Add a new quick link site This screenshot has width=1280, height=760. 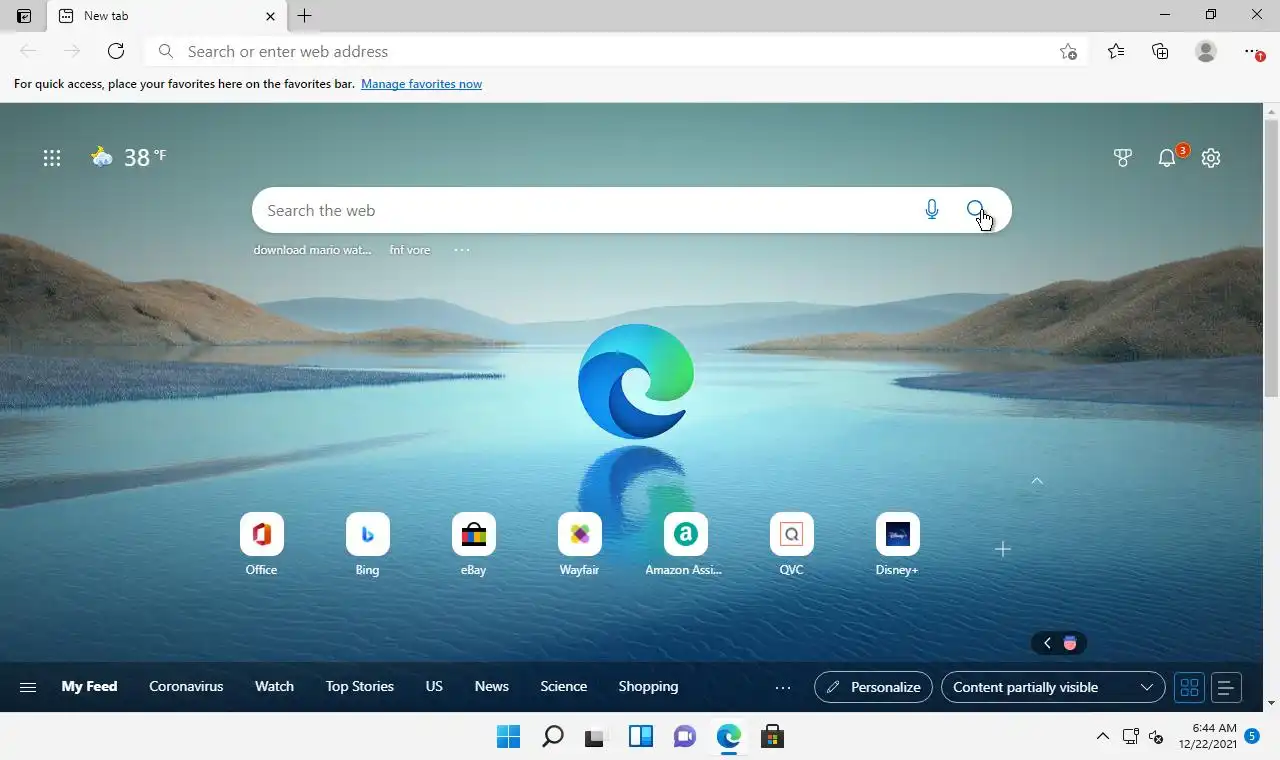[x=1003, y=549]
